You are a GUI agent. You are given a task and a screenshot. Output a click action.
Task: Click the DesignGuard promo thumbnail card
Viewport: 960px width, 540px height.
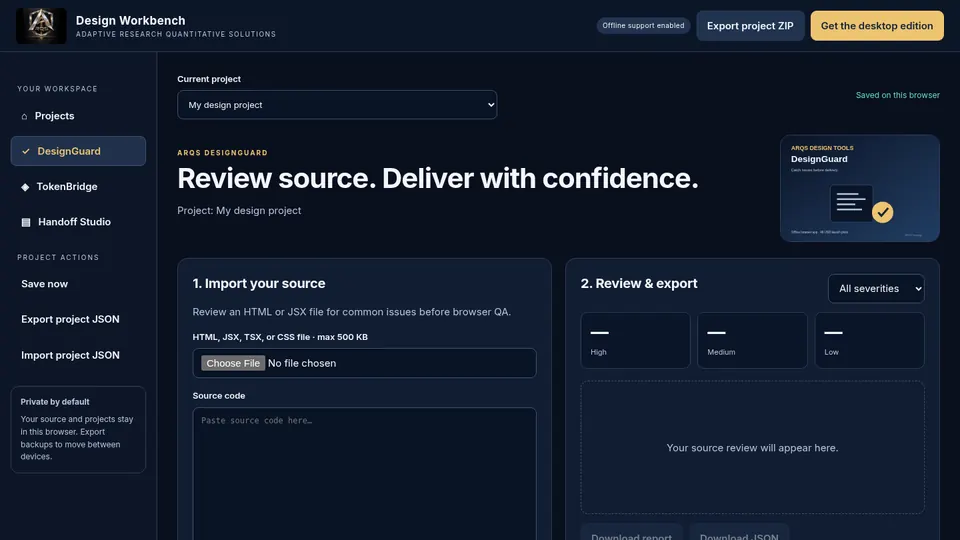pyautogui.click(x=860, y=188)
